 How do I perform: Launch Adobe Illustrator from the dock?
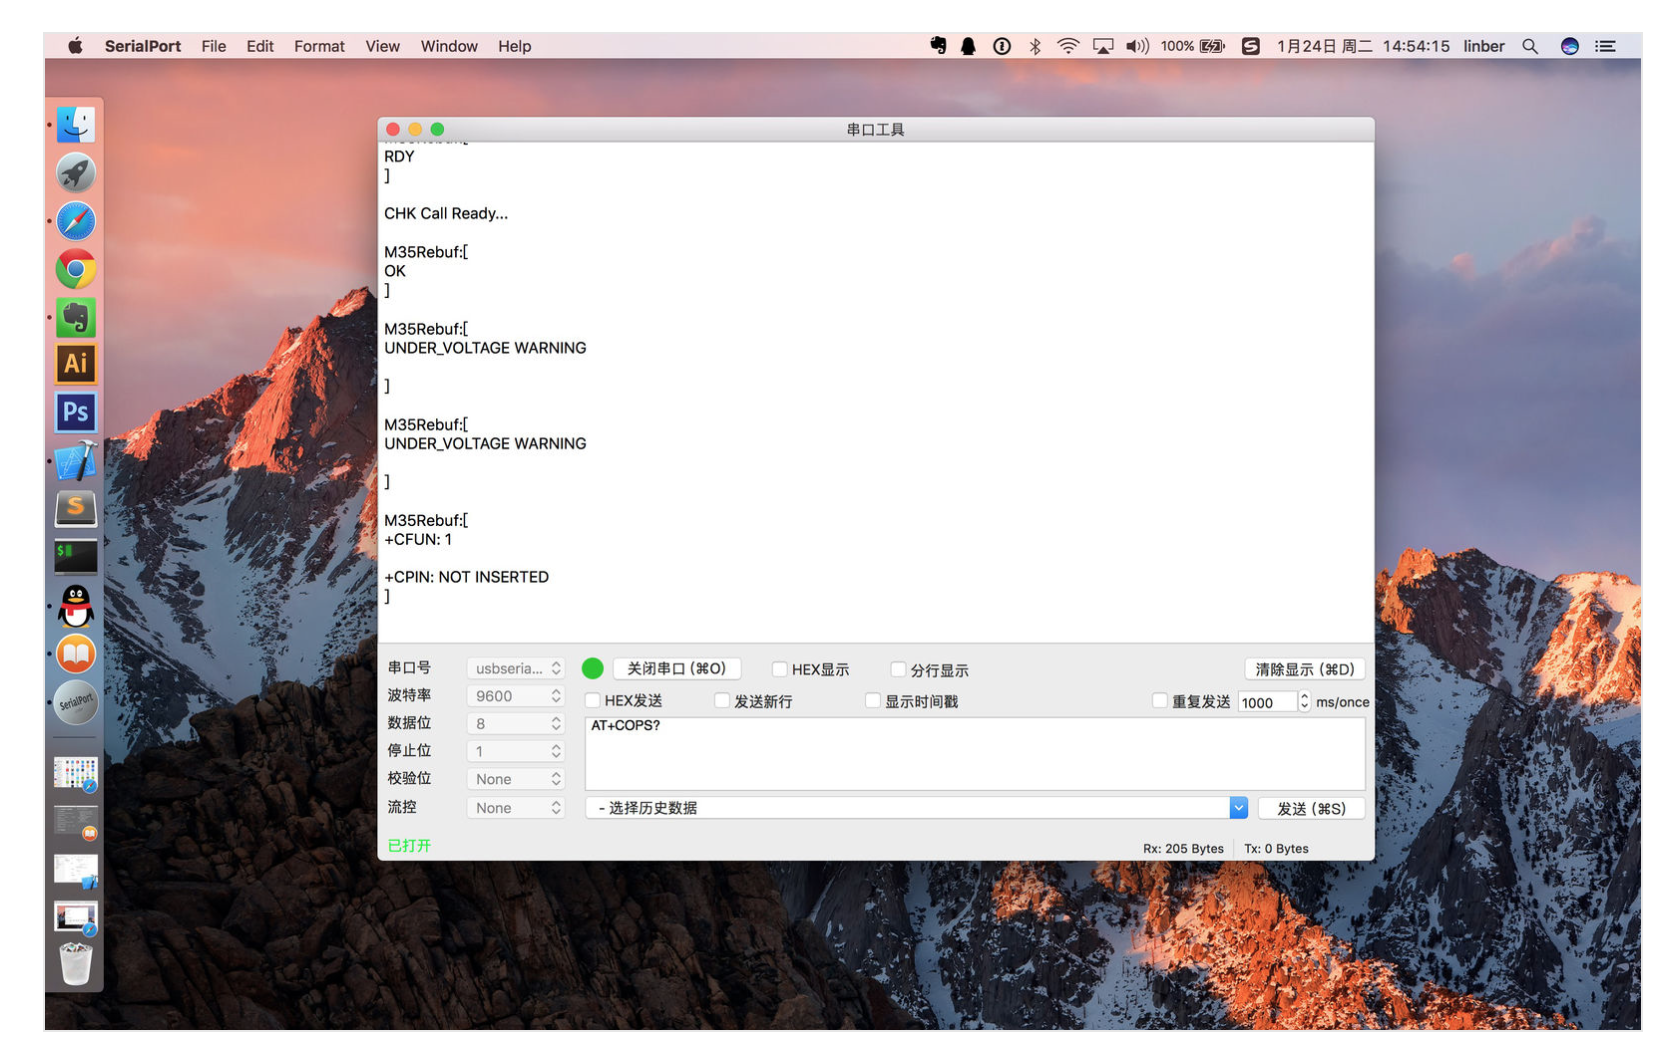pos(76,364)
